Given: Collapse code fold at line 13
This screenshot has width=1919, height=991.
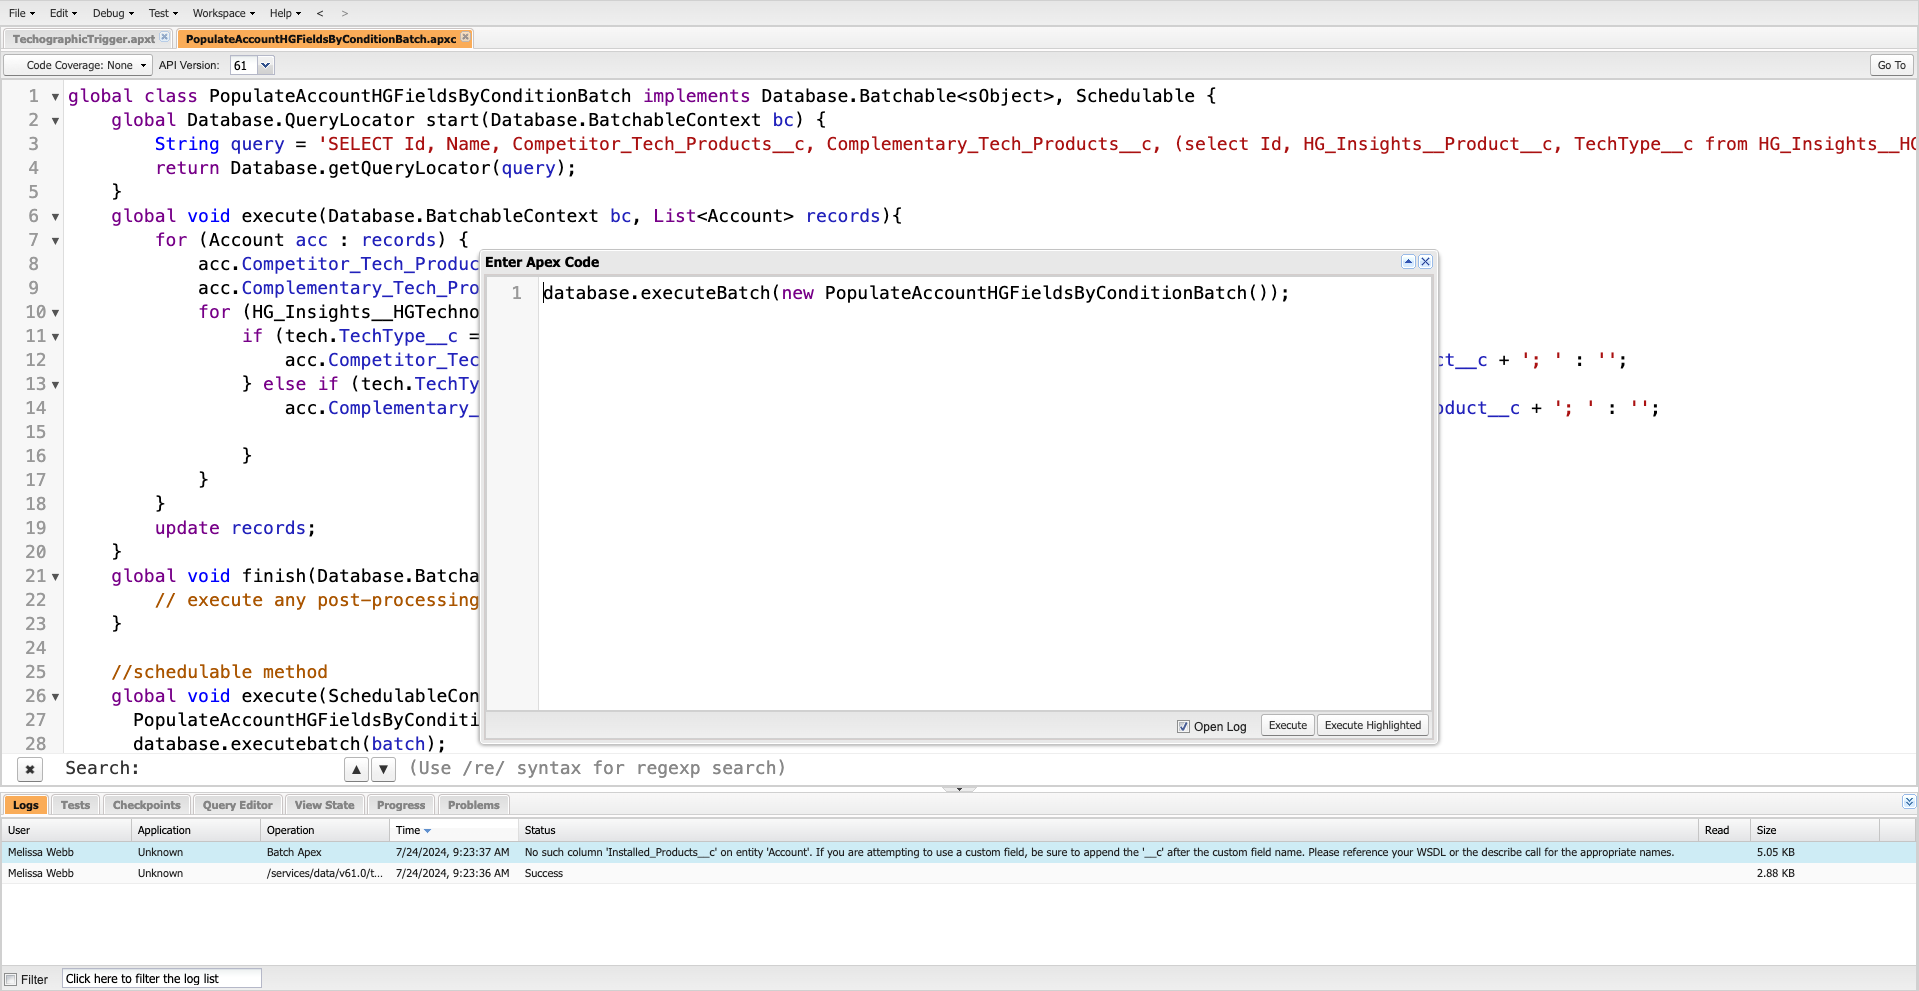Looking at the screenshot, I should [x=55, y=385].
